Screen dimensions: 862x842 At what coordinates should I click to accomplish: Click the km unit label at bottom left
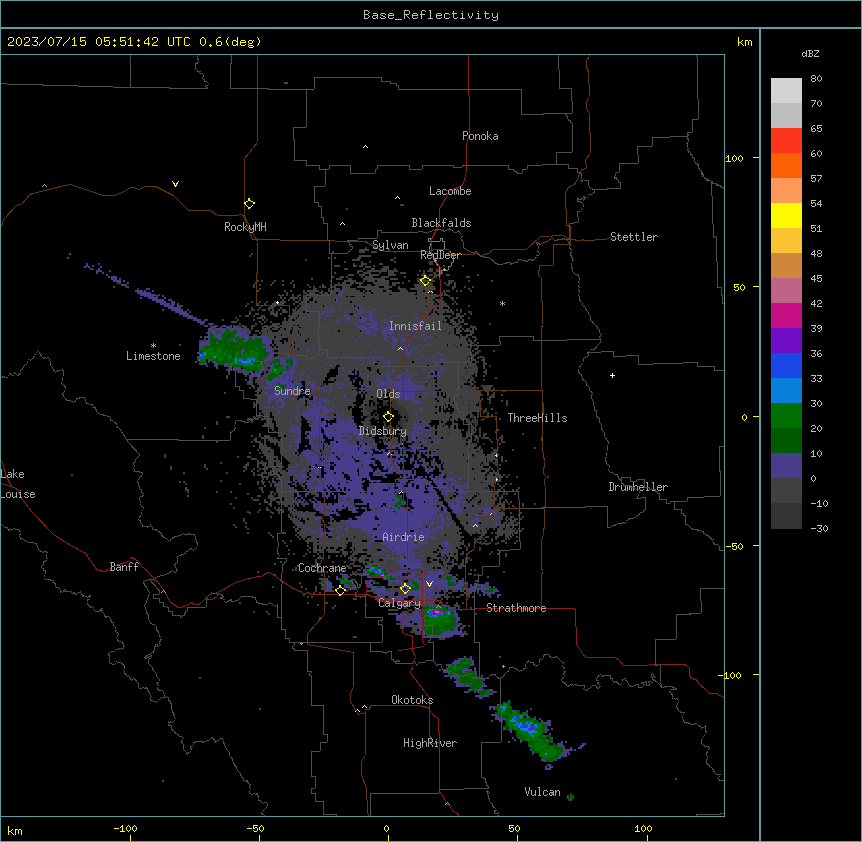[15, 830]
